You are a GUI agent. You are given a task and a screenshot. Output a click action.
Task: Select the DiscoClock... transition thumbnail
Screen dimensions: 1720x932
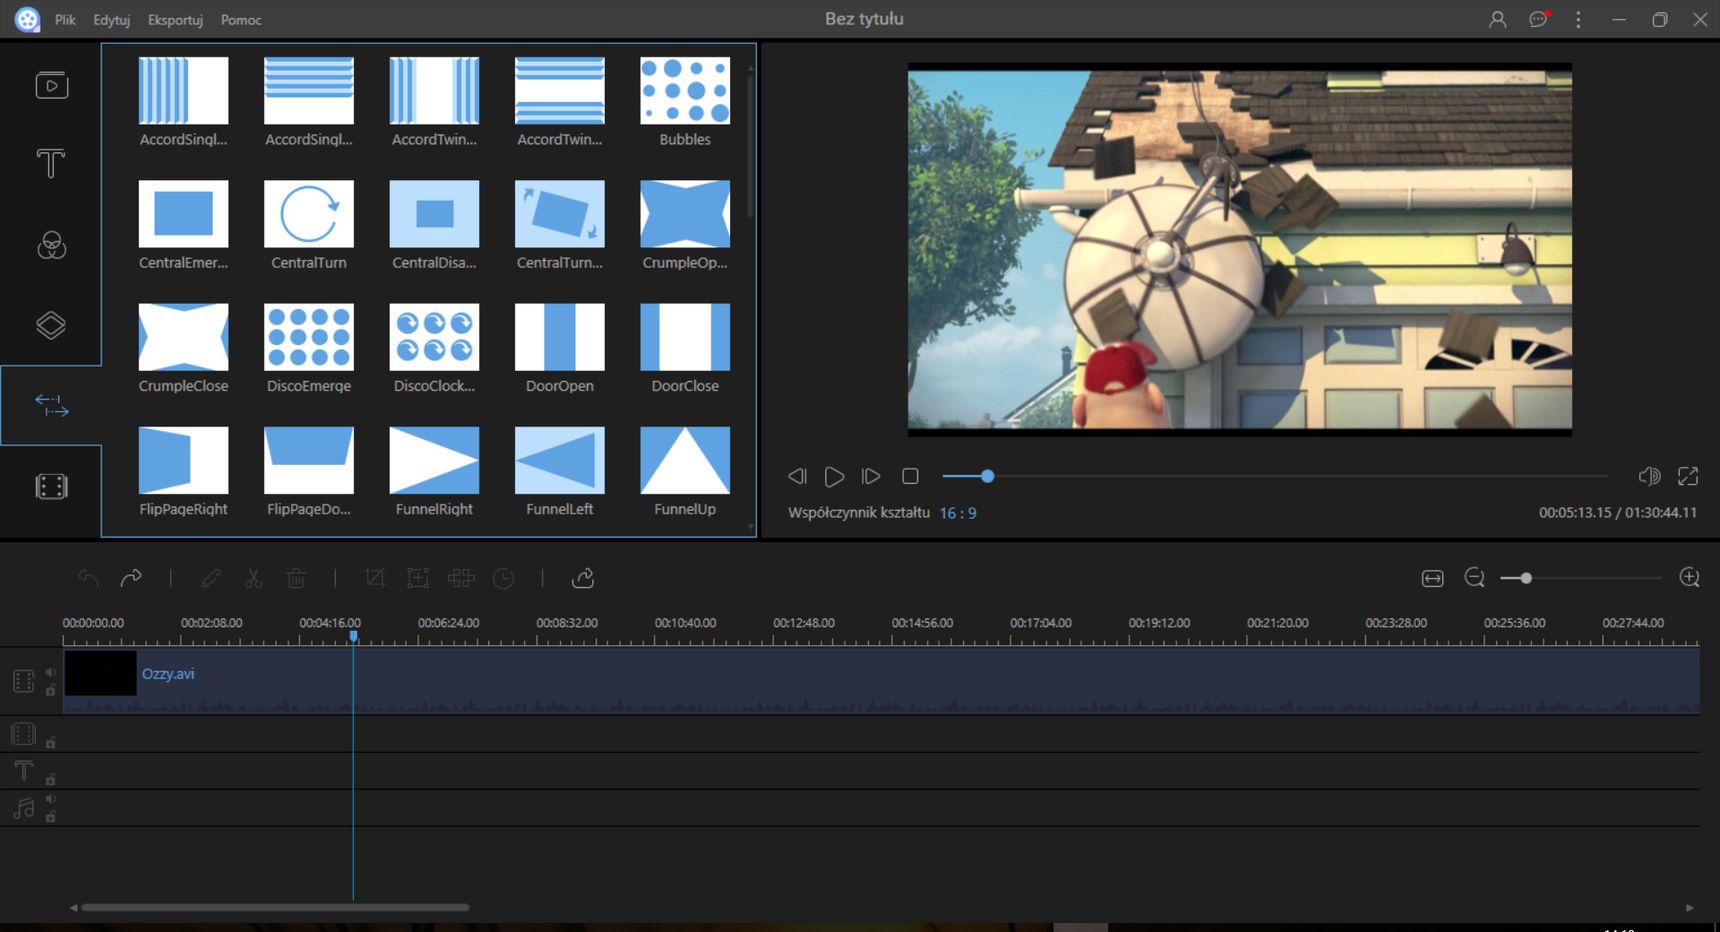[x=434, y=336]
